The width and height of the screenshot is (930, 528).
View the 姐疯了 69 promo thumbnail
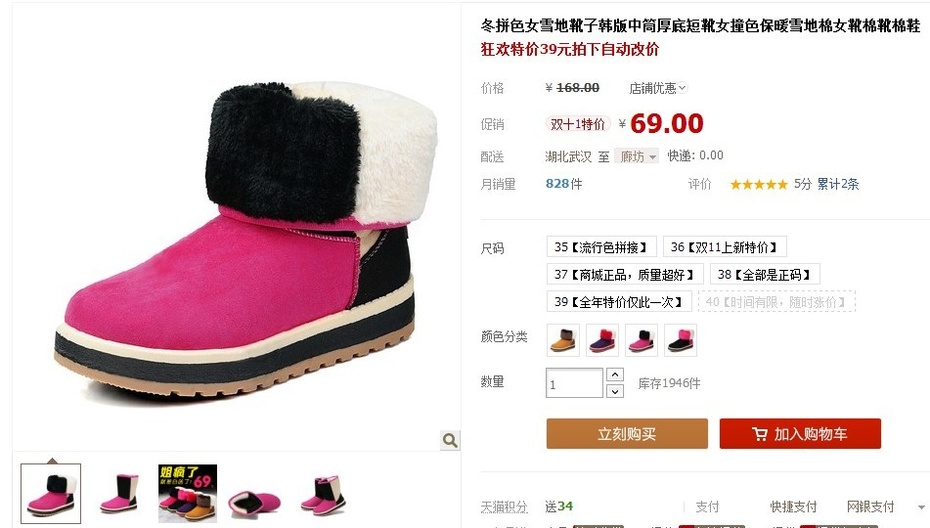pos(187,494)
